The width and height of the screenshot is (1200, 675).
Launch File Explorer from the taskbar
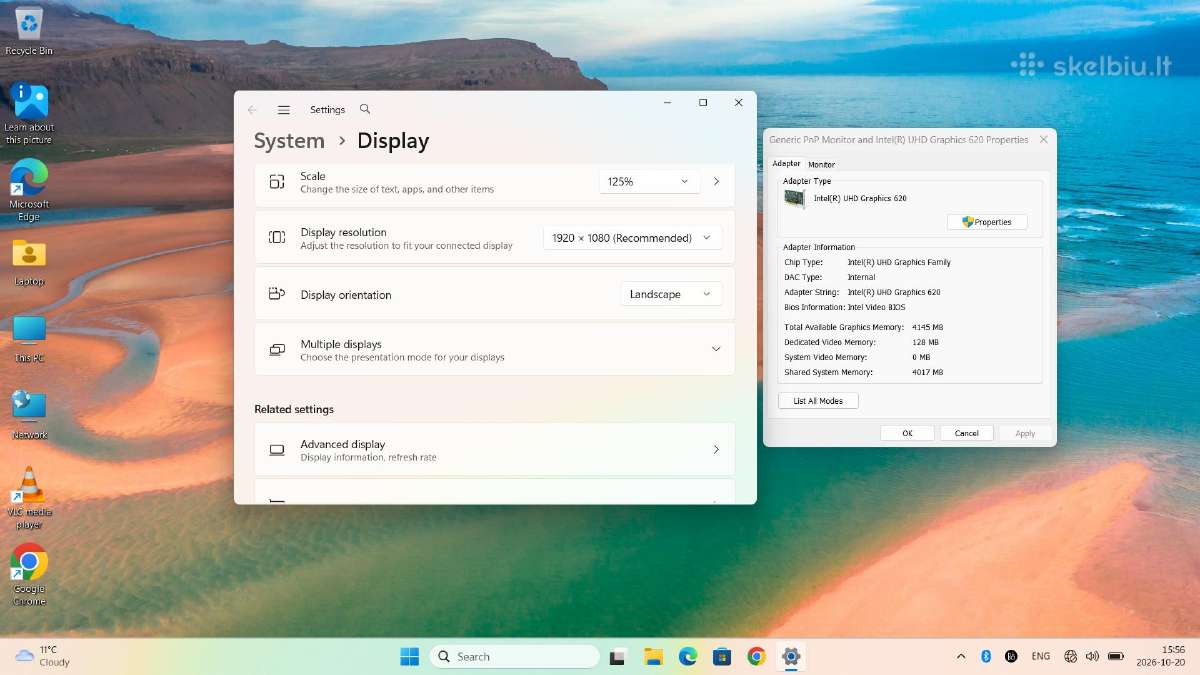pyautogui.click(x=653, y=657)
